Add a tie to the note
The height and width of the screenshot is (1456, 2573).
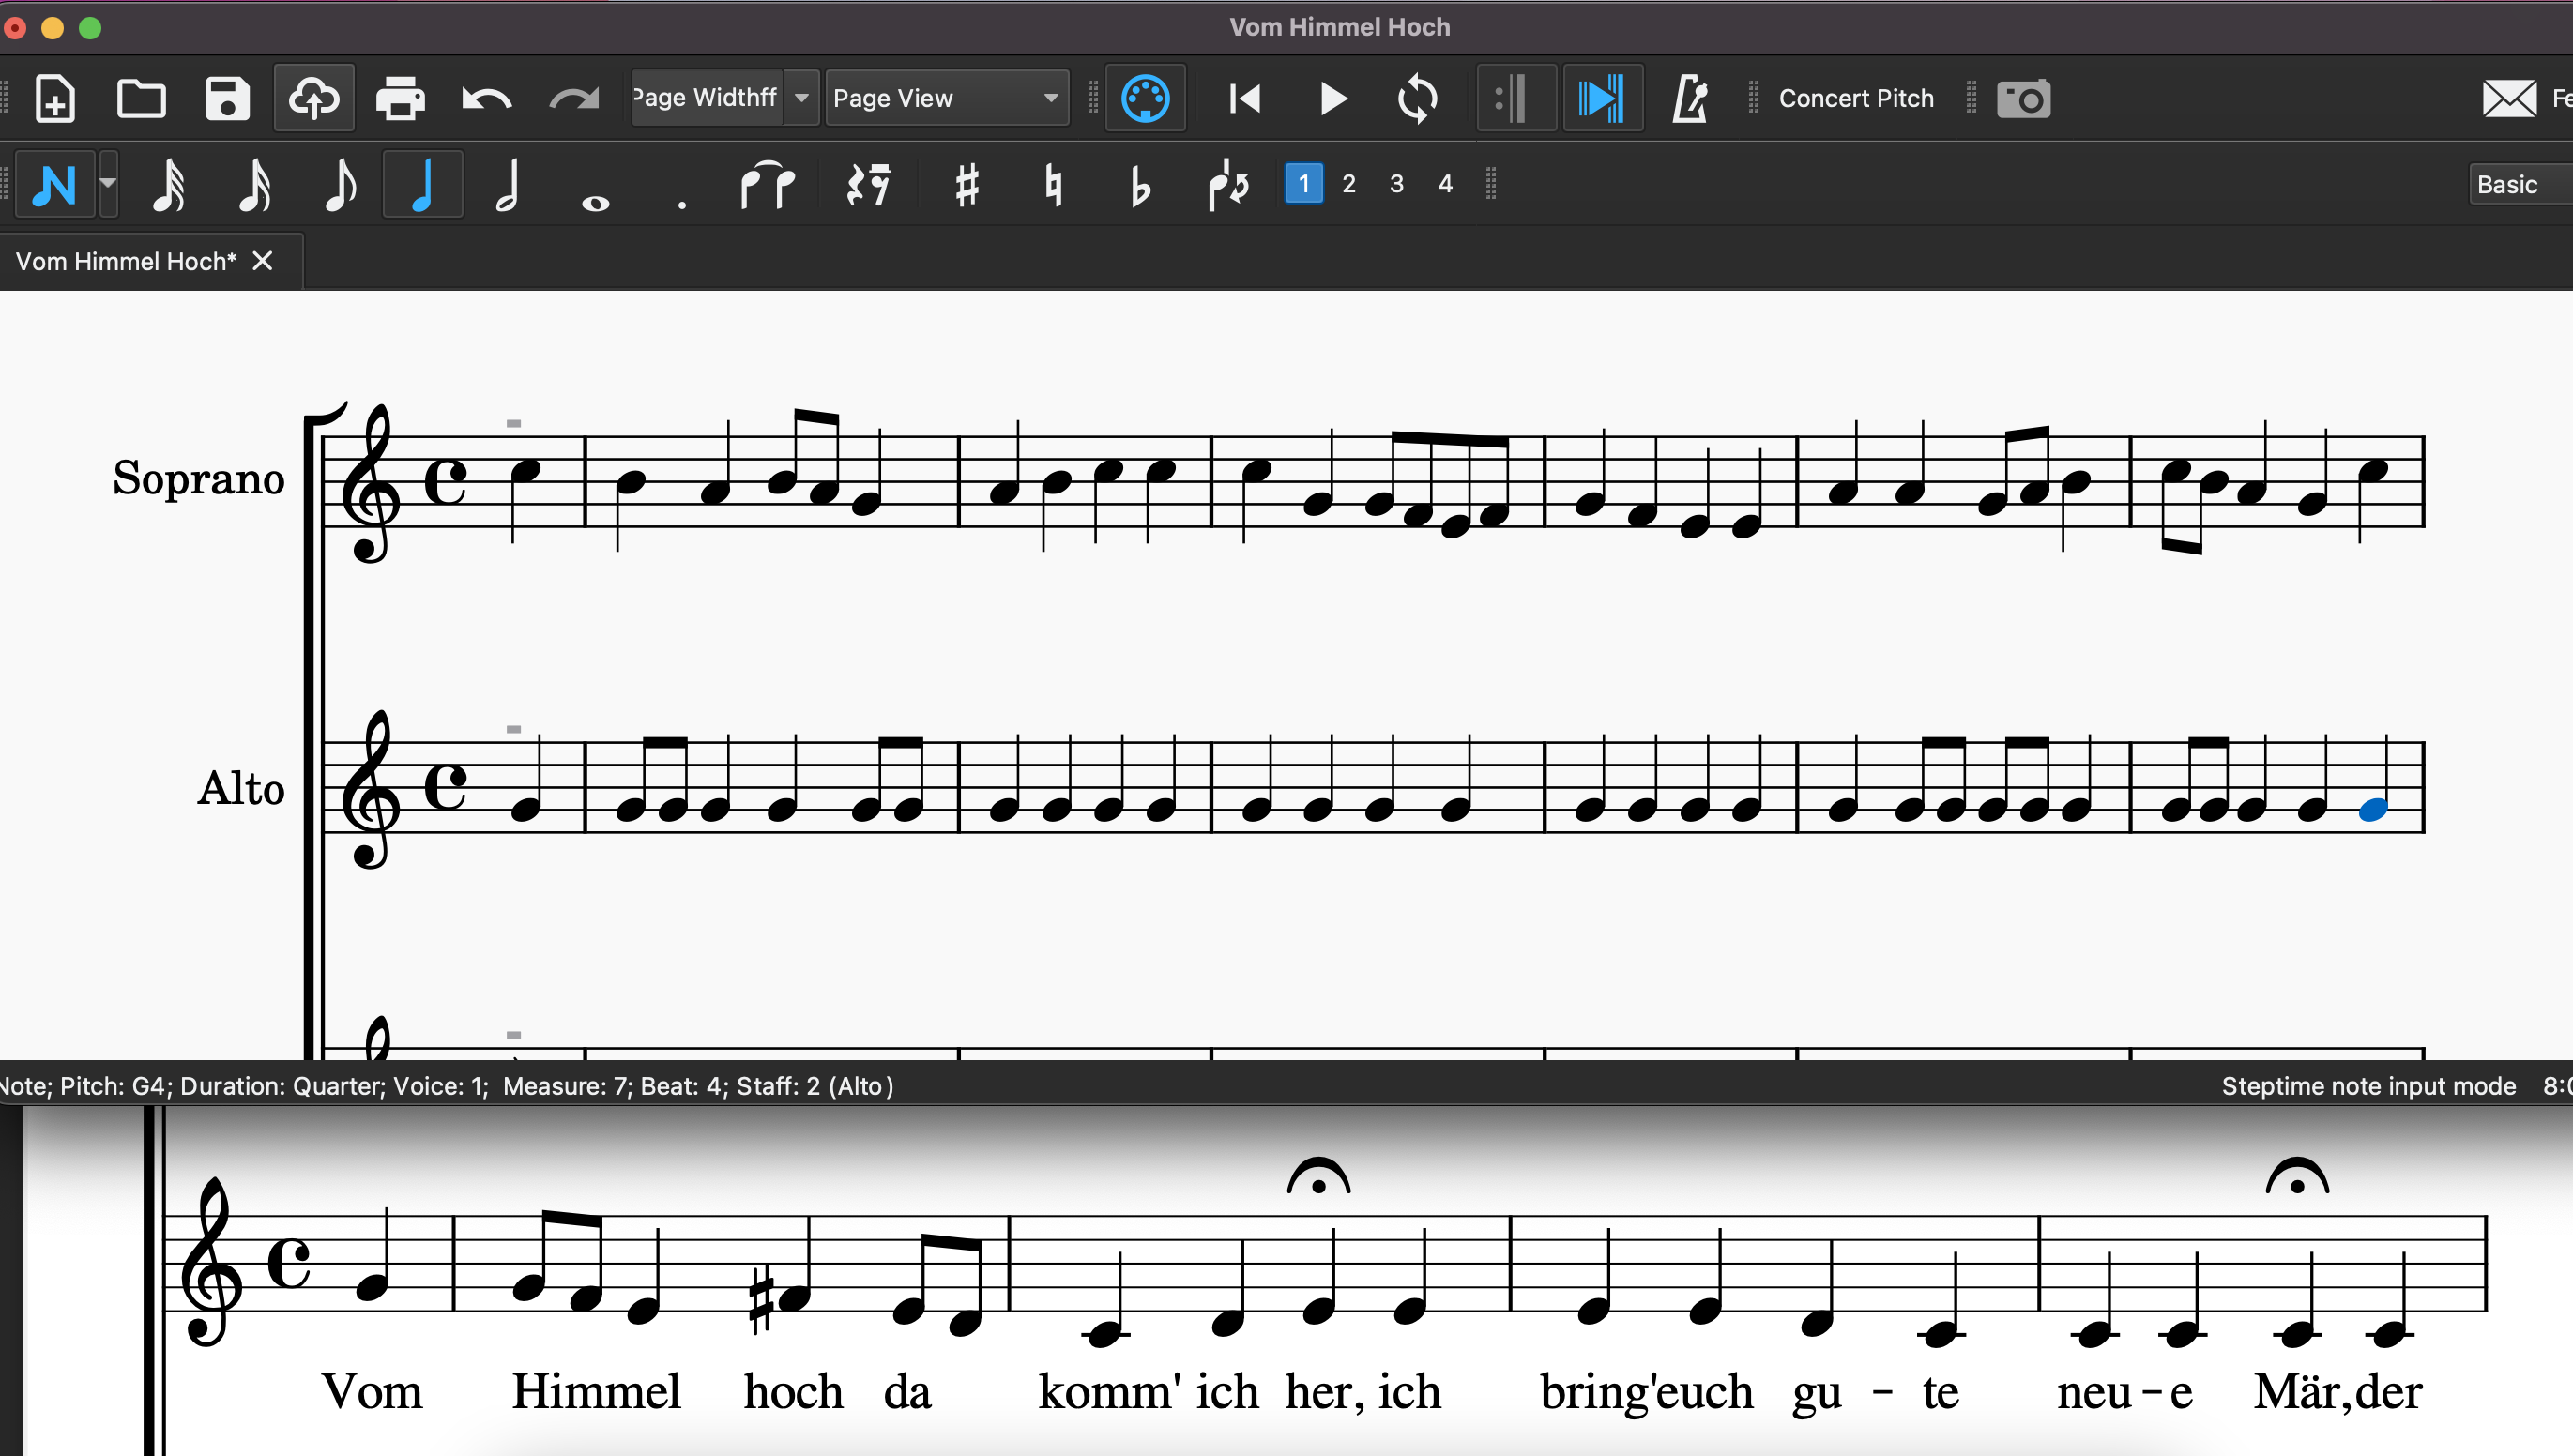coord(767,184)
